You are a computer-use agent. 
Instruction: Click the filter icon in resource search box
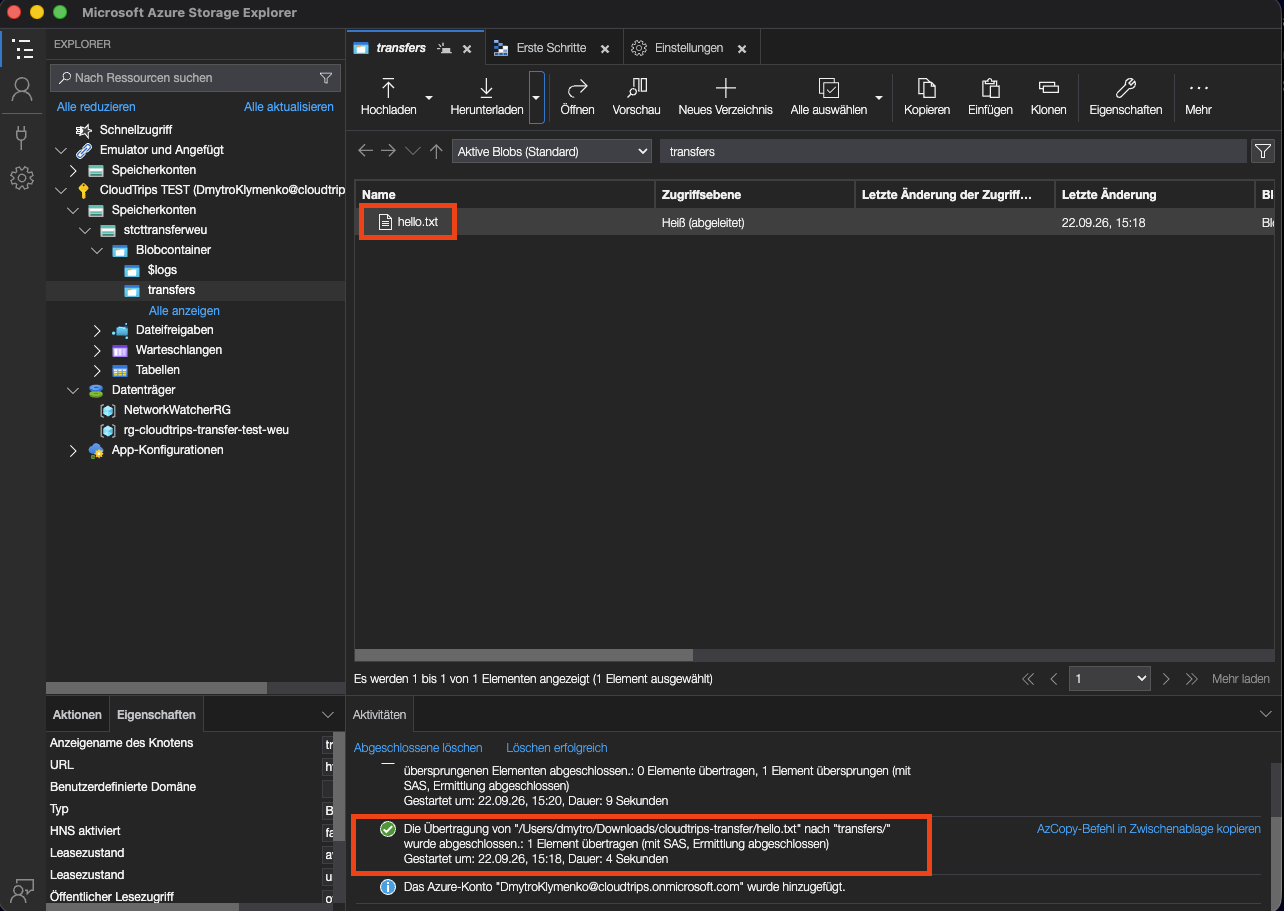[326, 78]
